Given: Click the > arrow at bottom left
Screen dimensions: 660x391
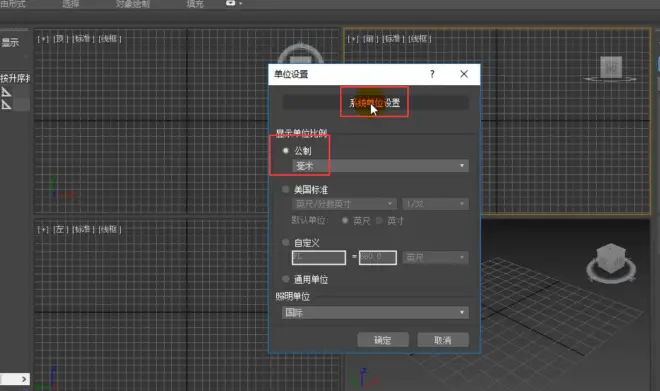Looking at the screenshot, I should [24, 379].
